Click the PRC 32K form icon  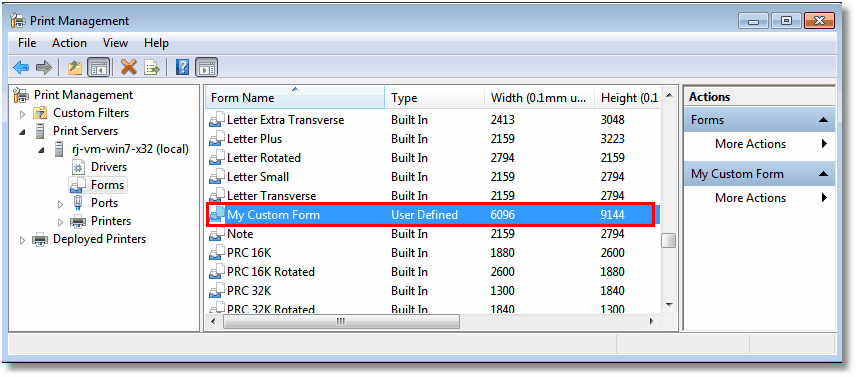click(217, 291)
